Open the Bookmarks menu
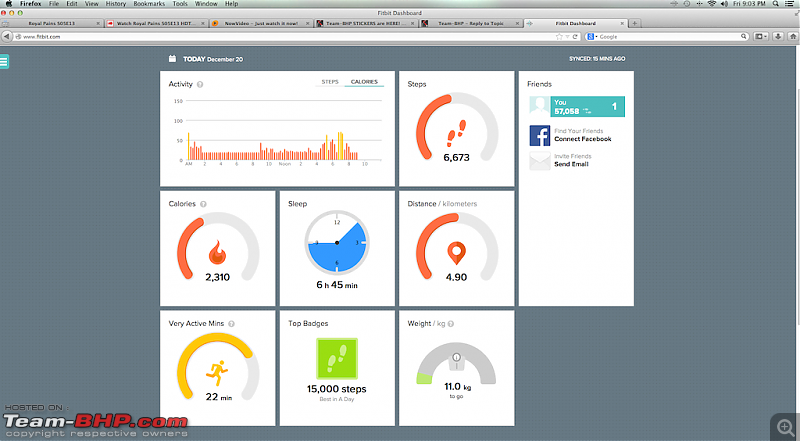 149,4
